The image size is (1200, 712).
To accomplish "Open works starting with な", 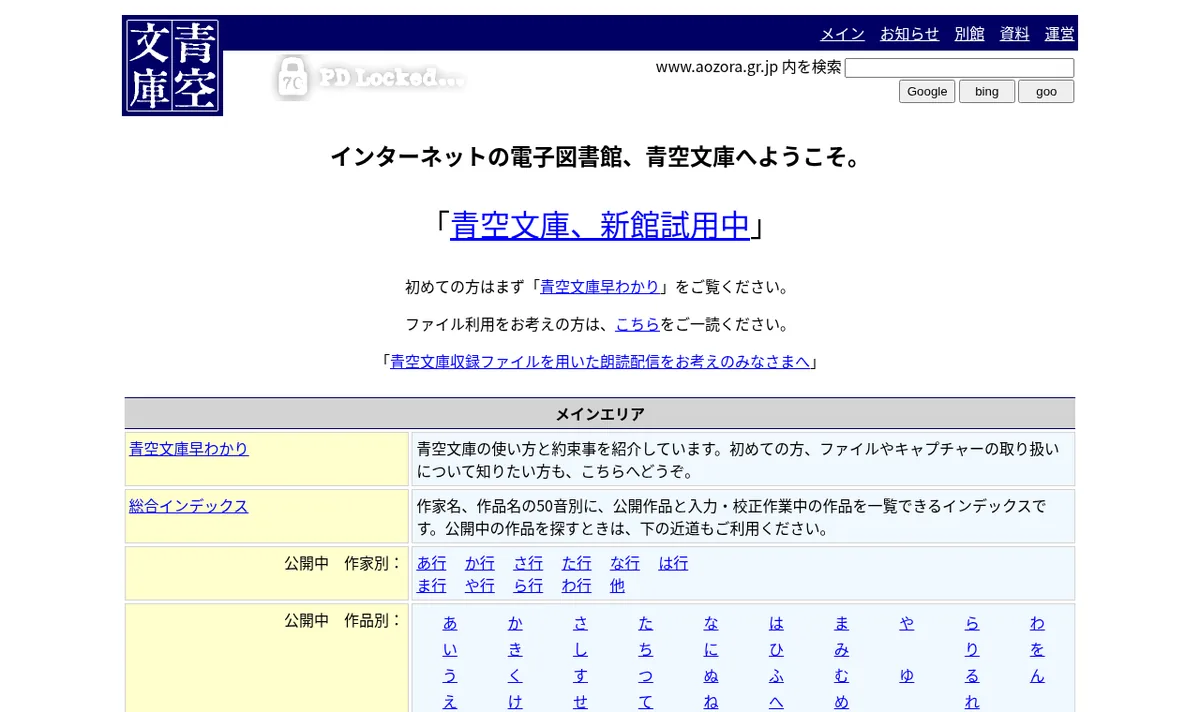I will click(711, 623).
